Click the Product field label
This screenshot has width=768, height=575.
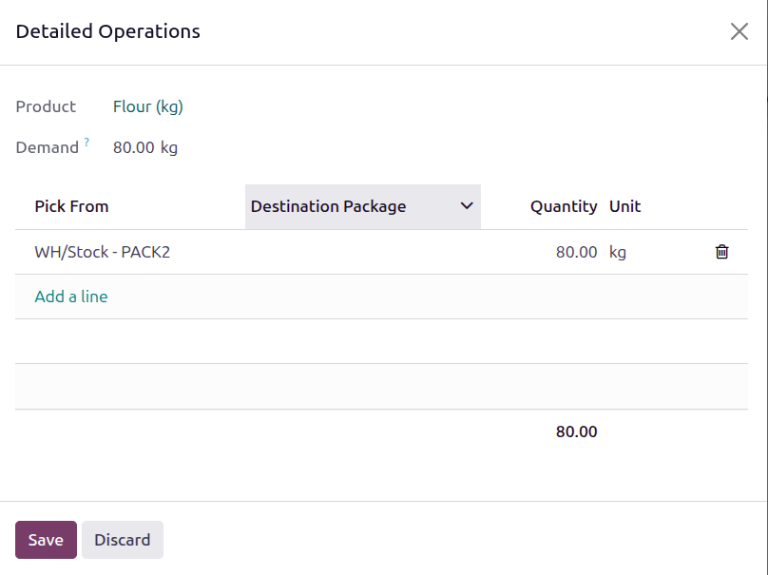pyautogui.click(x=46, y=106)
